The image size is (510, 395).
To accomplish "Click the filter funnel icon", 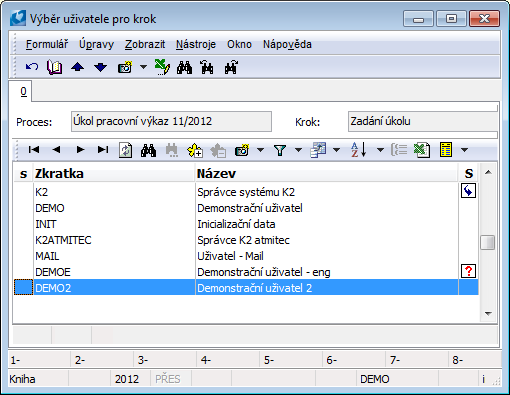I will [280, 150].
